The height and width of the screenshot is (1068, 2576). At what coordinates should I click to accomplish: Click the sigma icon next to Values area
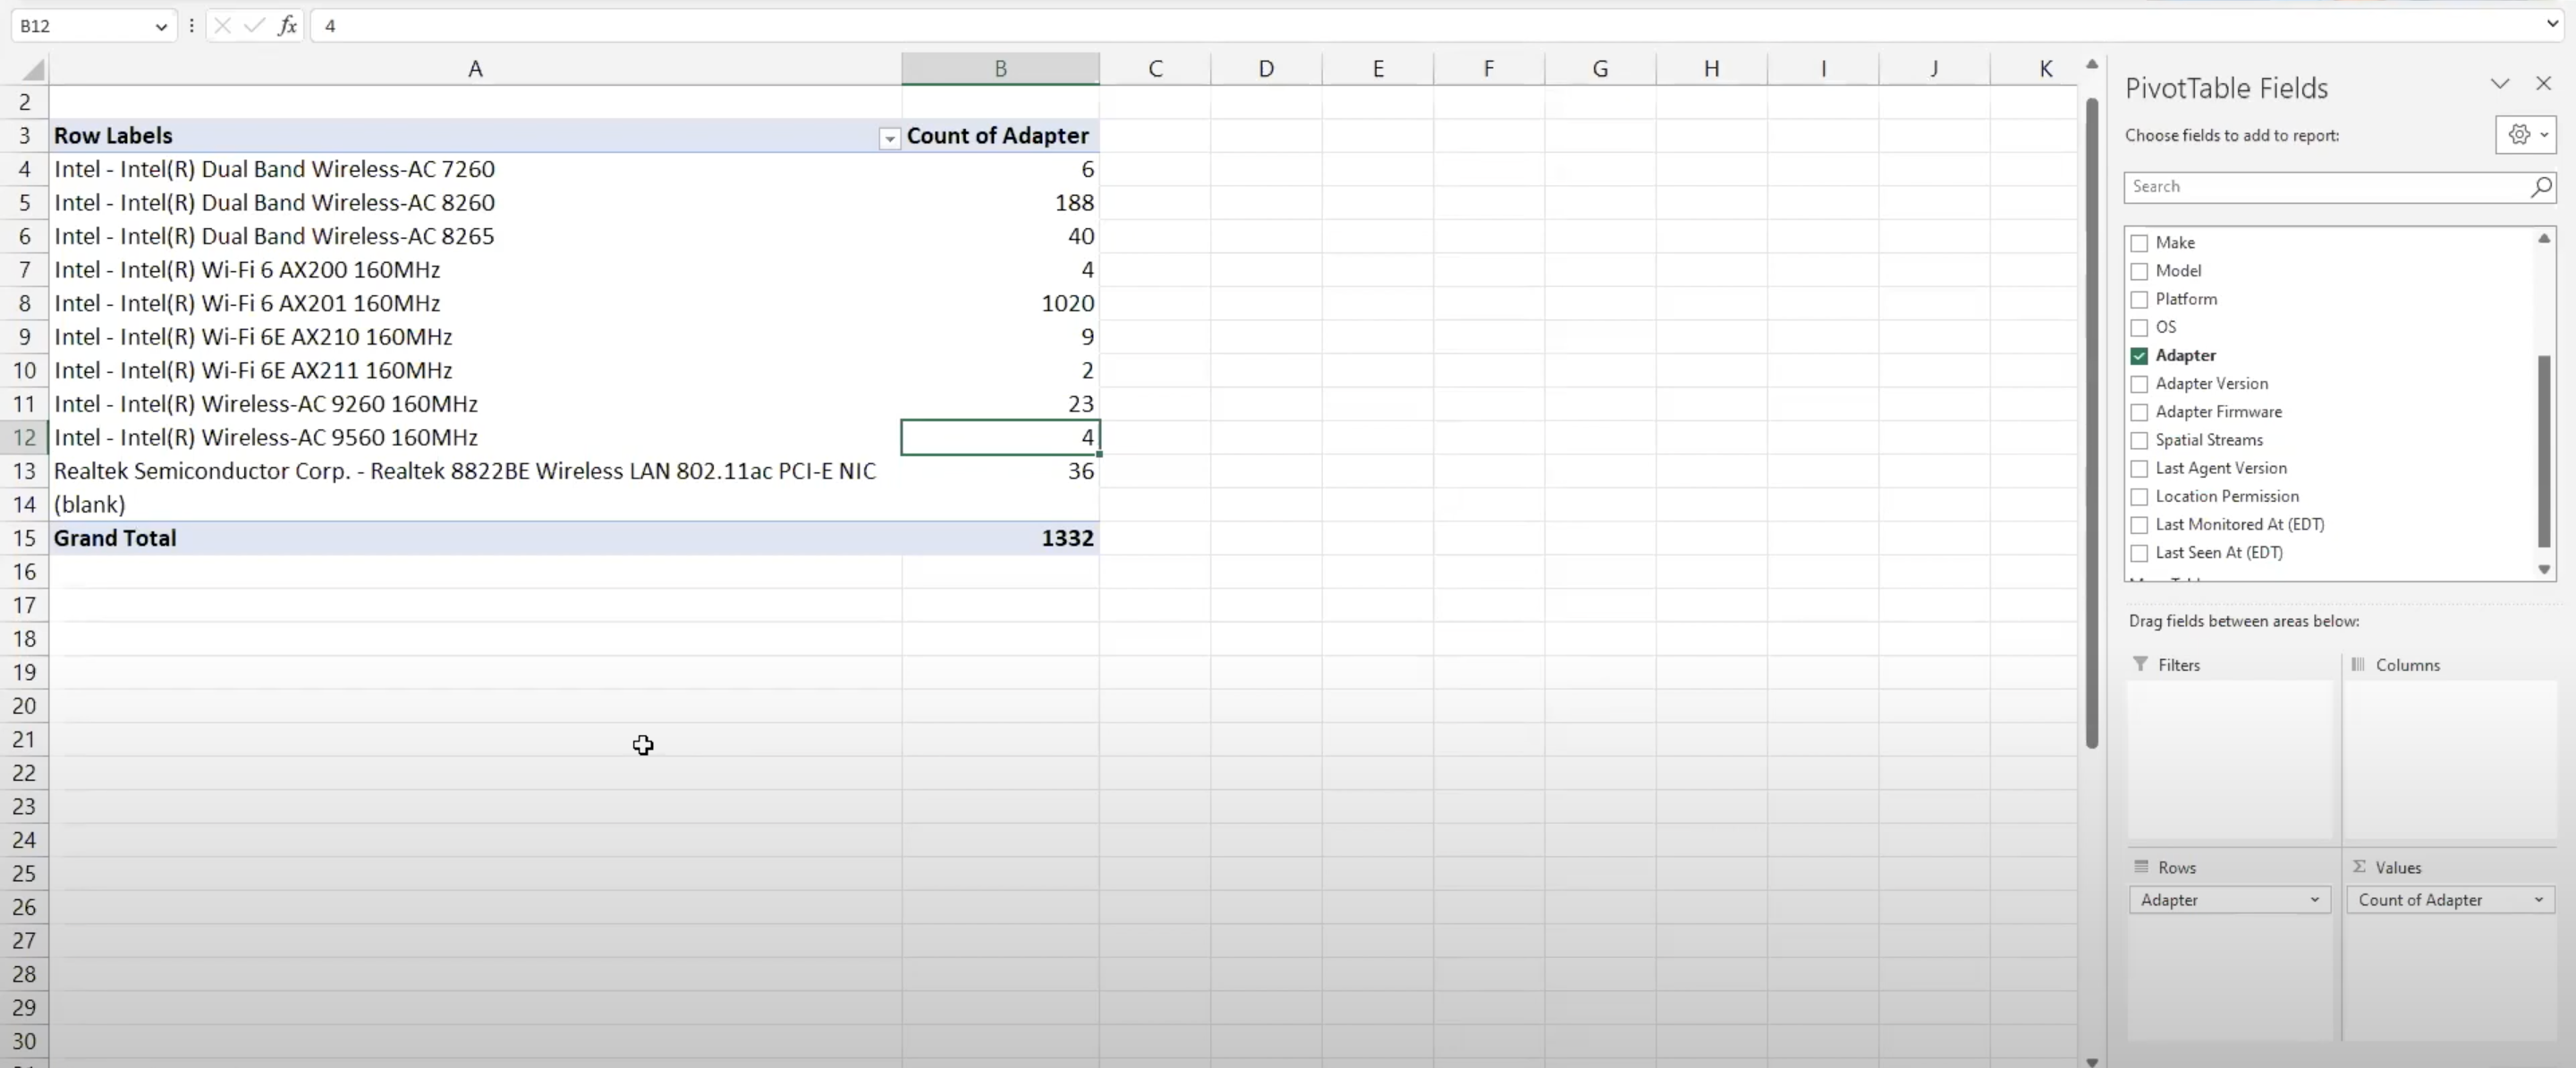point(2360,867)
